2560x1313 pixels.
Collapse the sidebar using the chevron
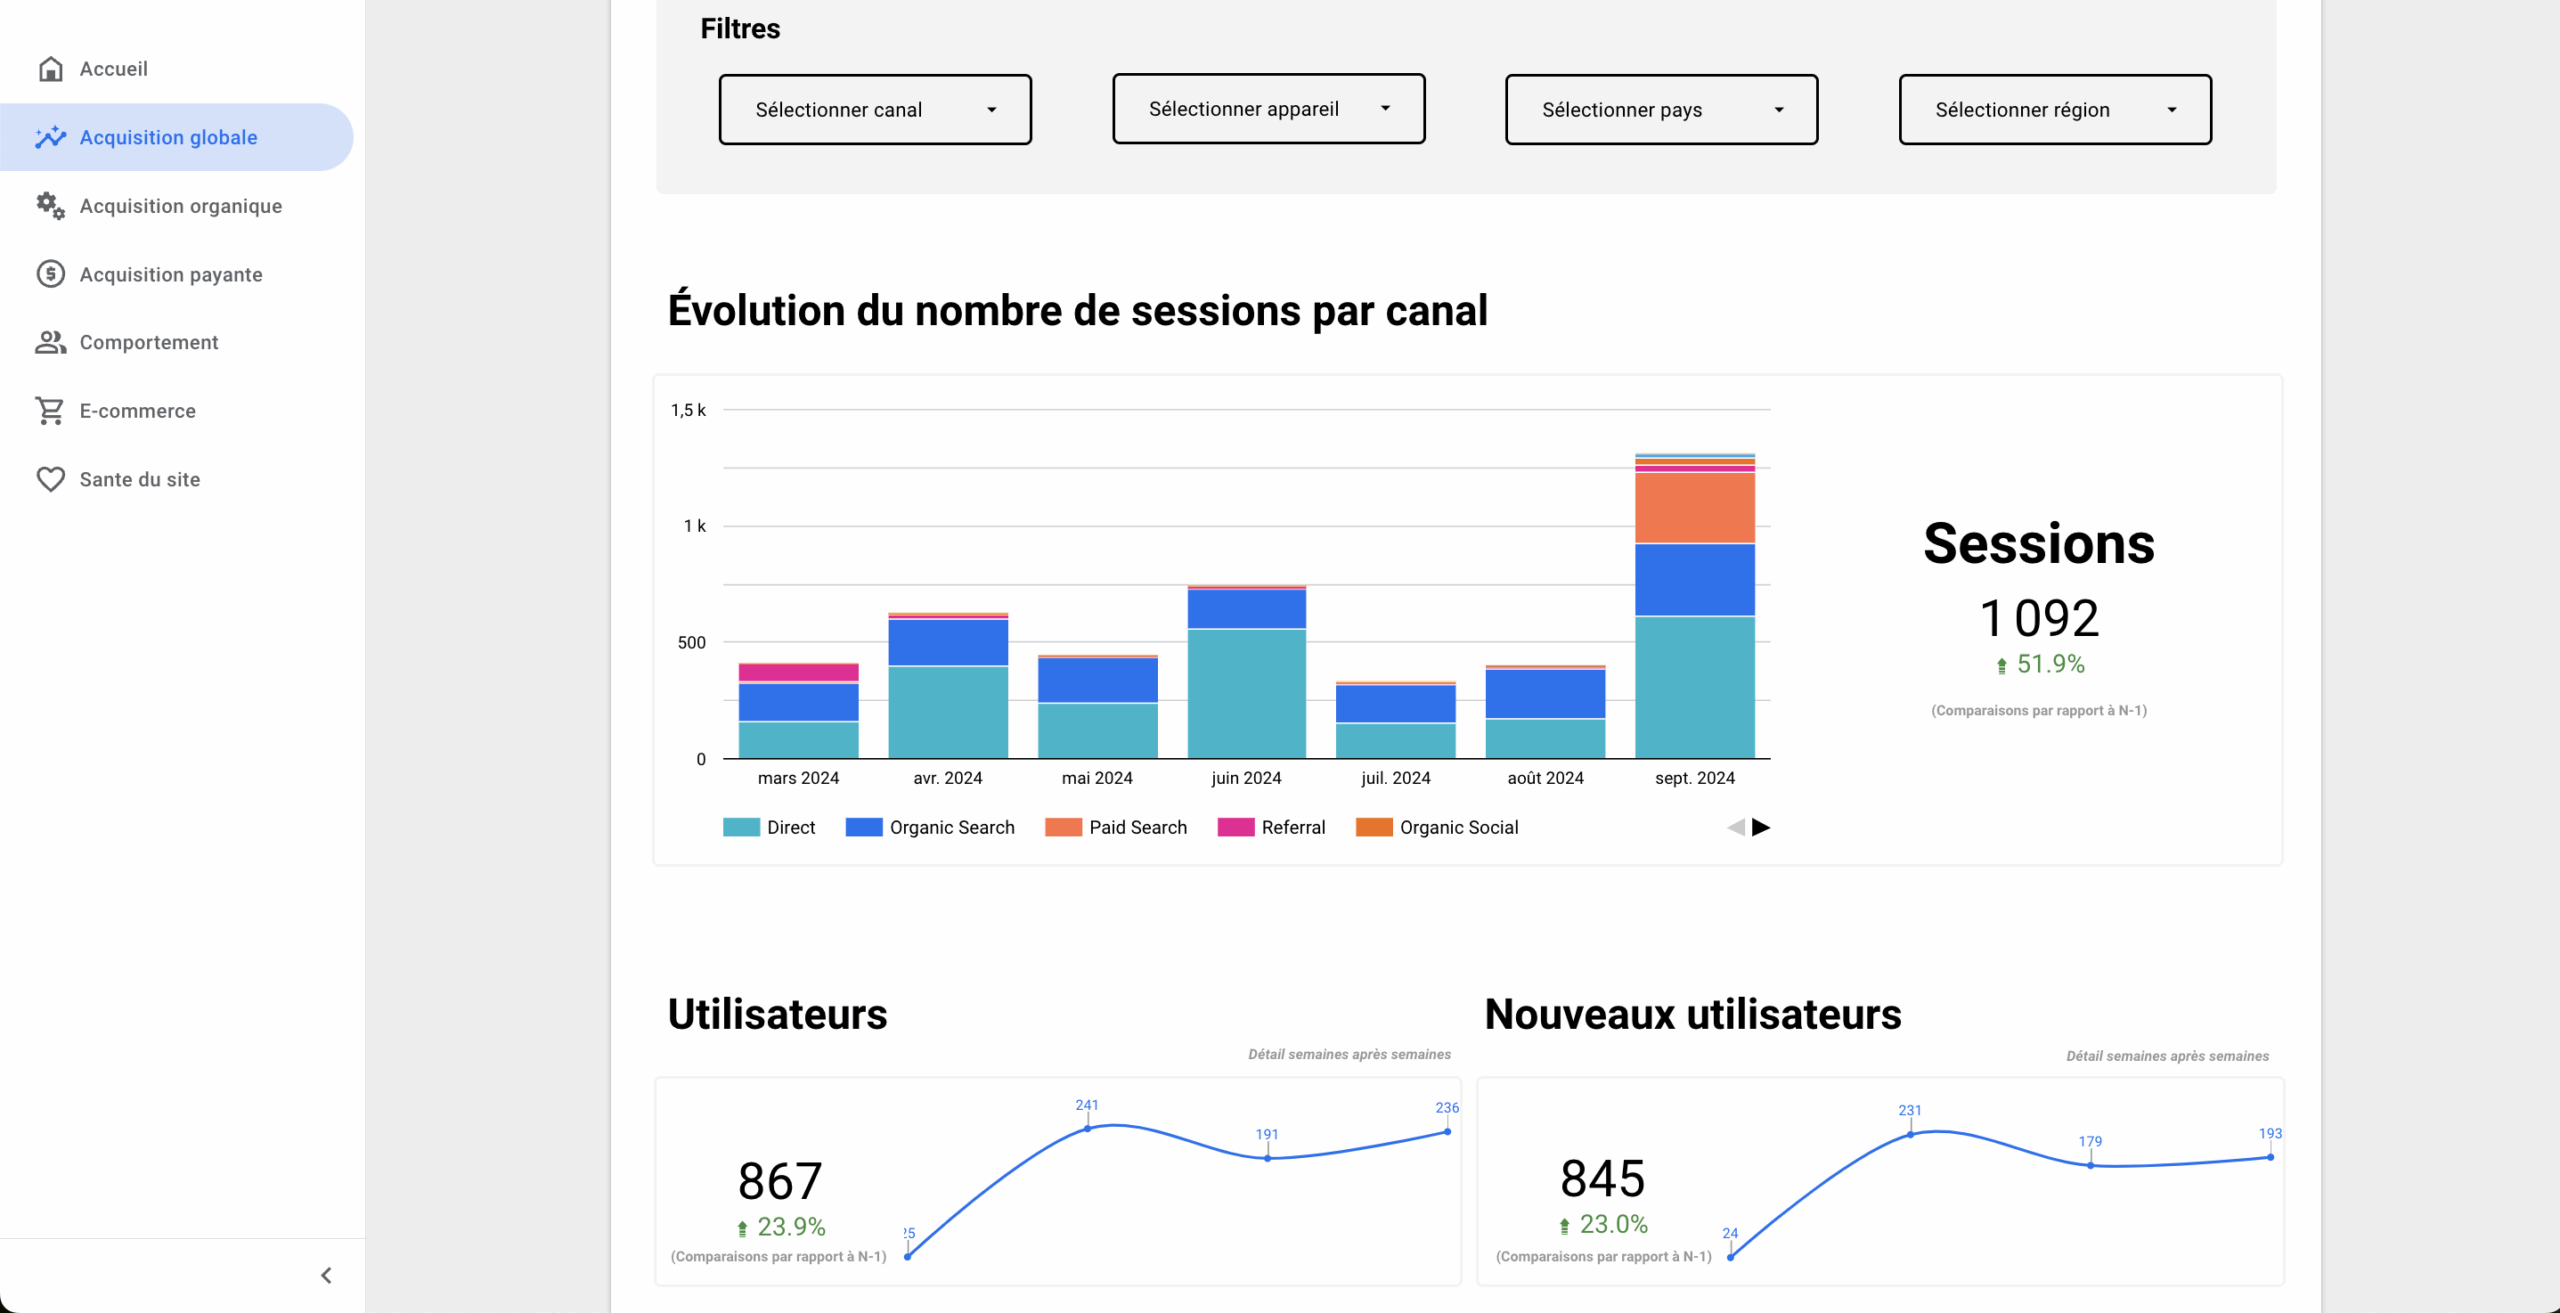click(324, 1274)
